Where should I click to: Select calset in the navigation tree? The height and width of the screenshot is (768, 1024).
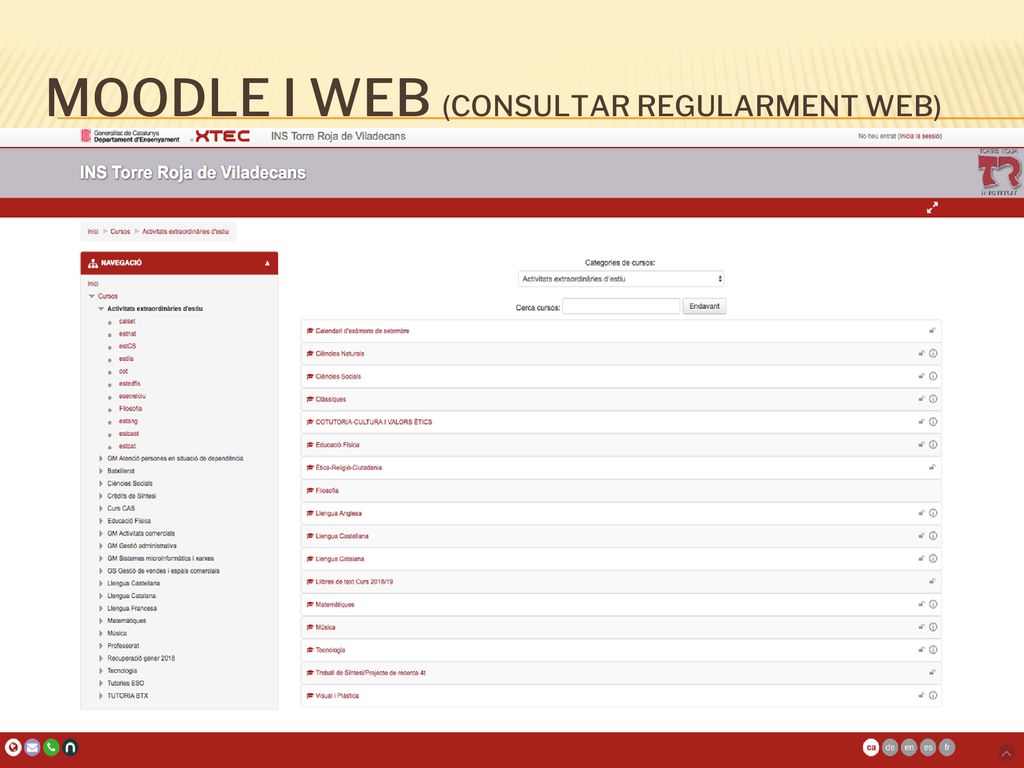coord(127,321)
